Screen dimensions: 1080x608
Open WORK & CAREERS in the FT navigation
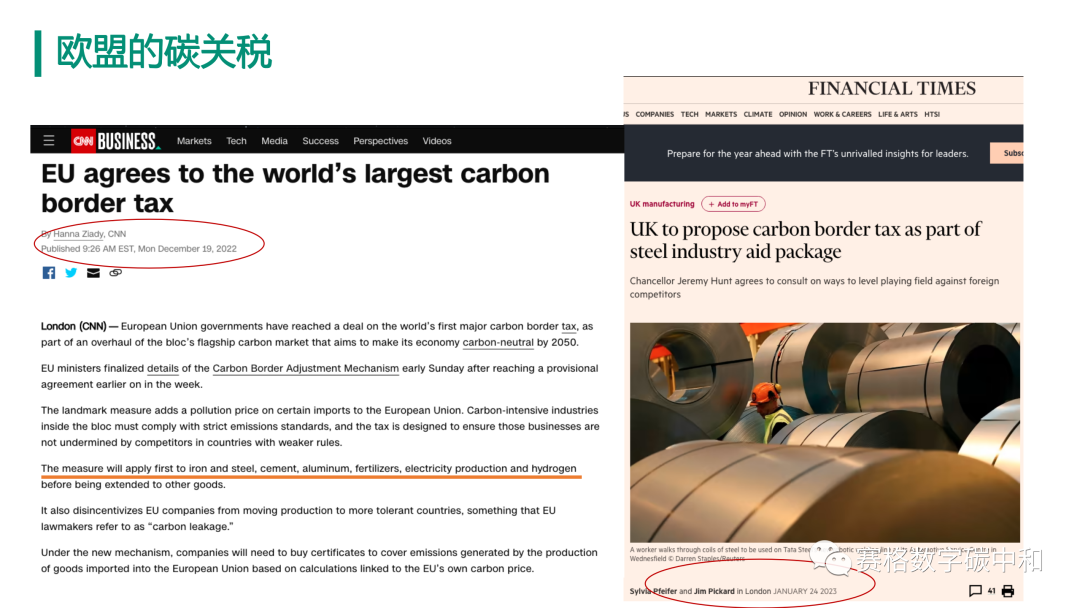tap(842, 114)
